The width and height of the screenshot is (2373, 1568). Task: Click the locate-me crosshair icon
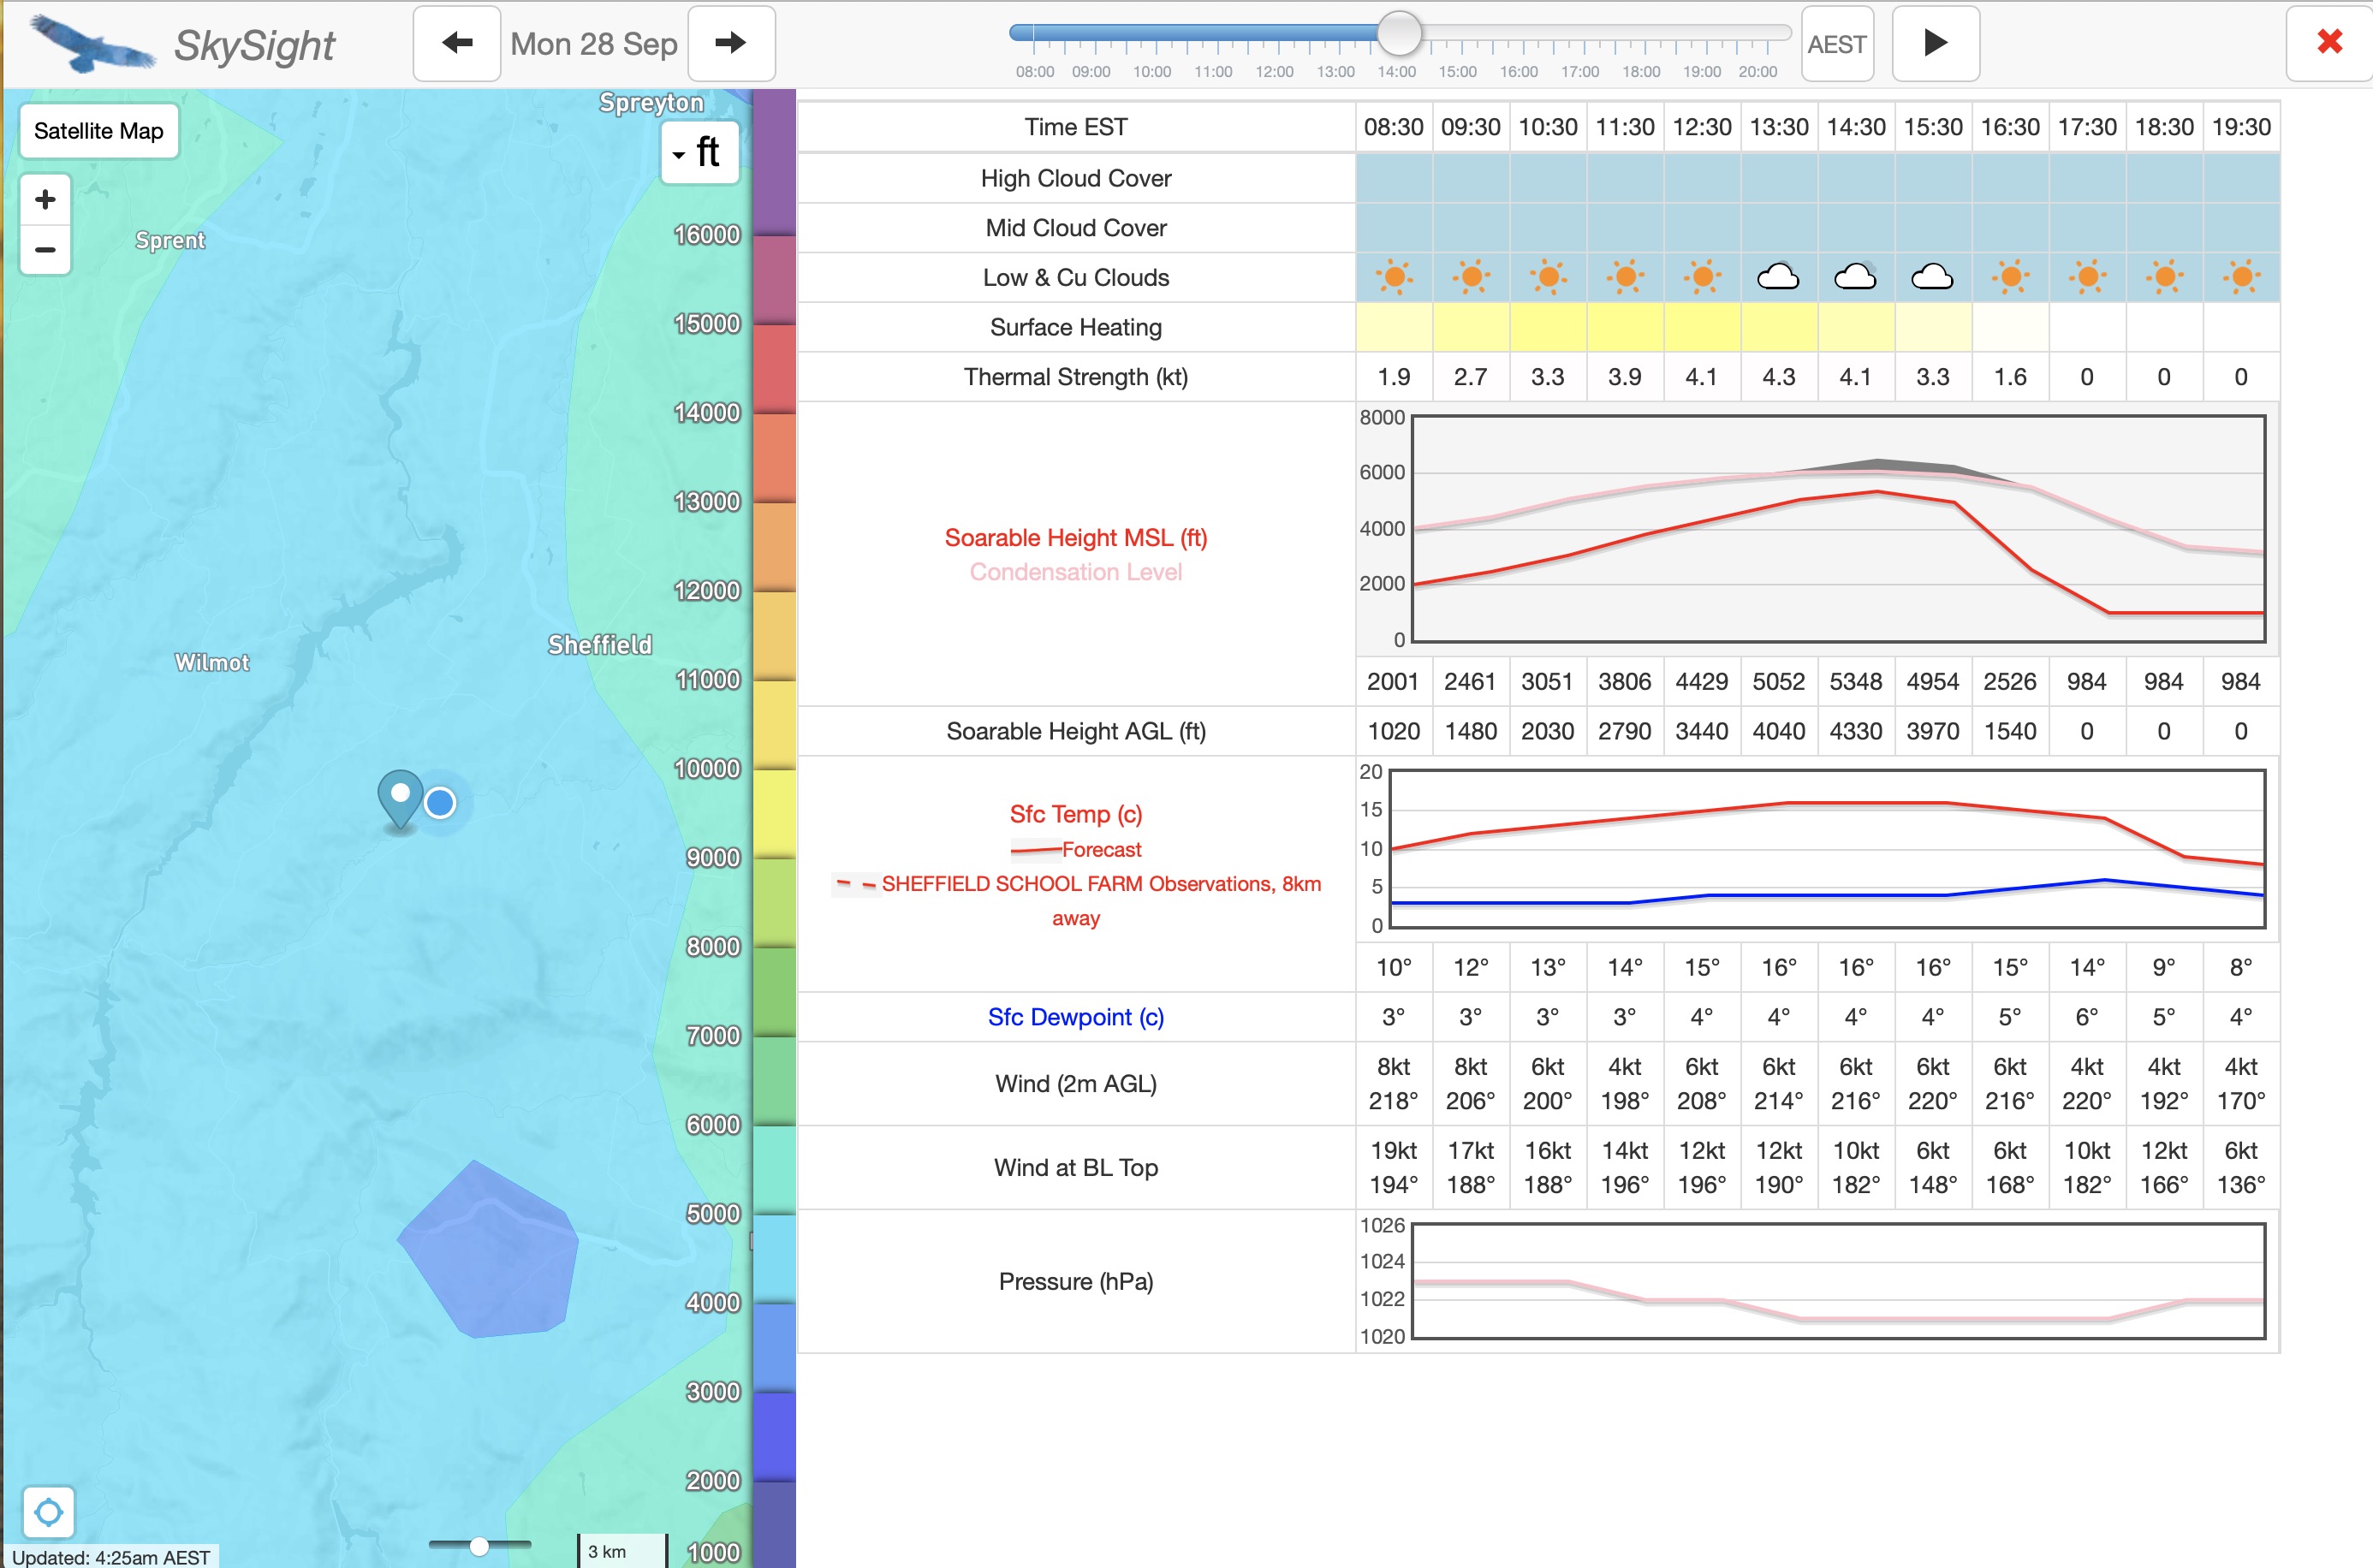(48, 1511)
